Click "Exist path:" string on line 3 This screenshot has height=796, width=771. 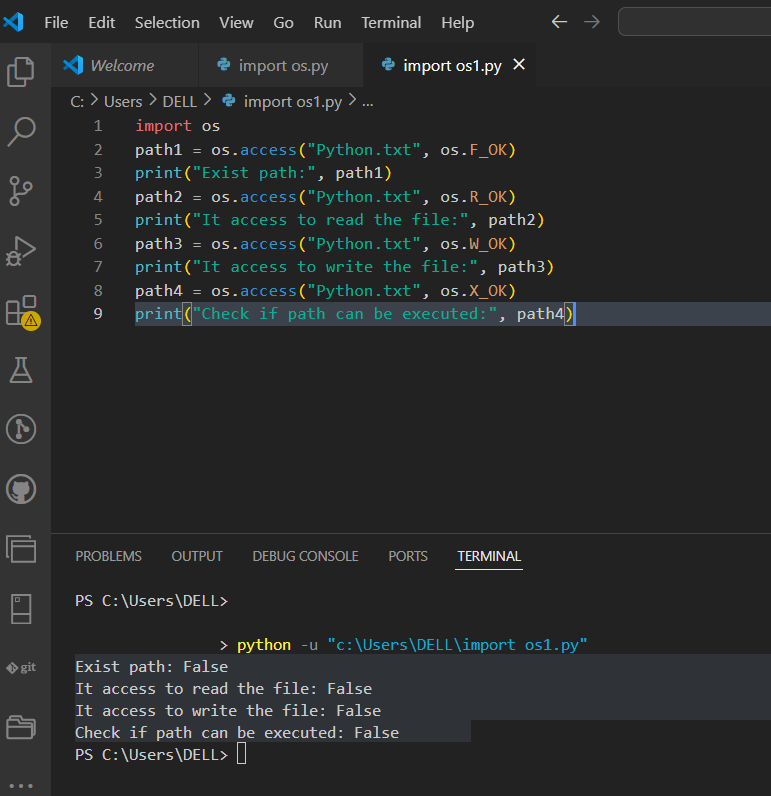click(x=254, y=173)
